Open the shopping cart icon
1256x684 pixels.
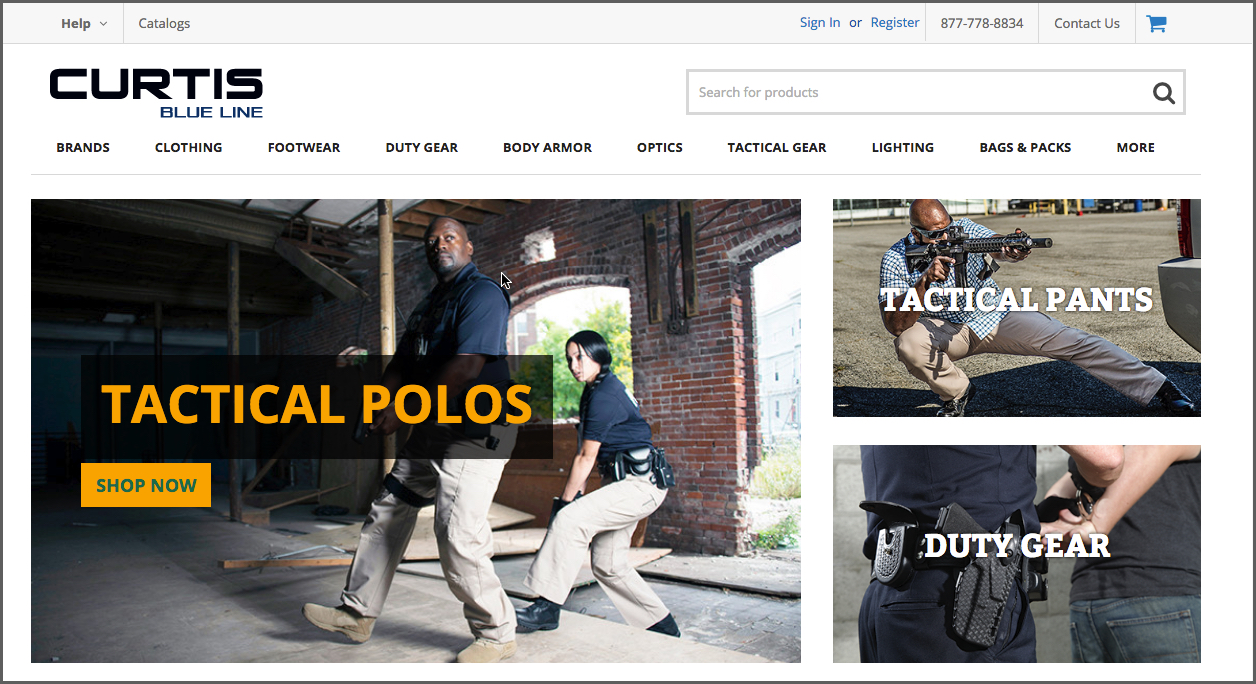[1156, 24]
